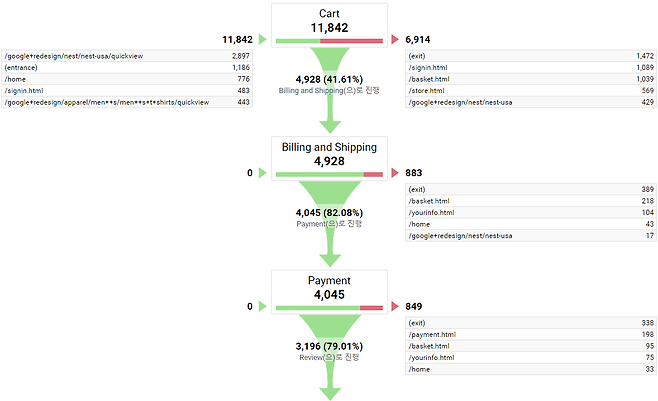Select the /payment.html row under Payment exits
The height and width of the screenshot is (401, 658).
[531, 335]
